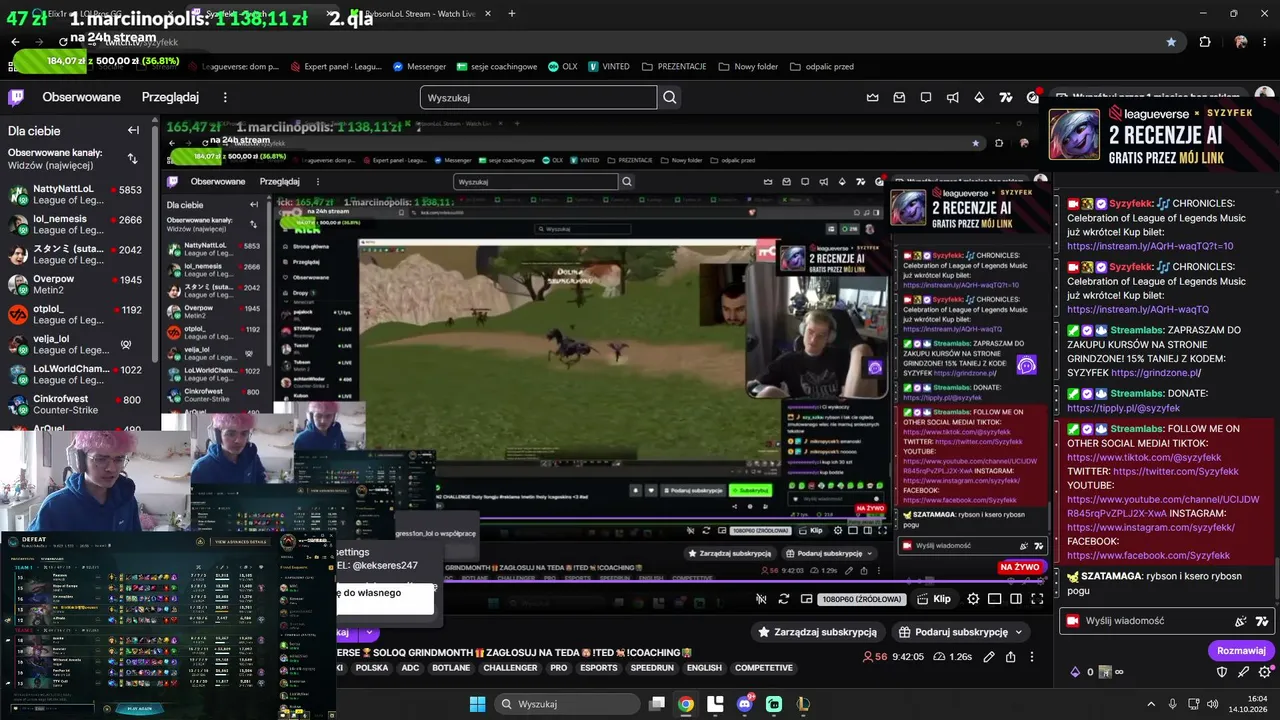Switch to RybsonLoL Stream browser tab
This screenshot has width=1280, height=720.
tap(420, 14)
